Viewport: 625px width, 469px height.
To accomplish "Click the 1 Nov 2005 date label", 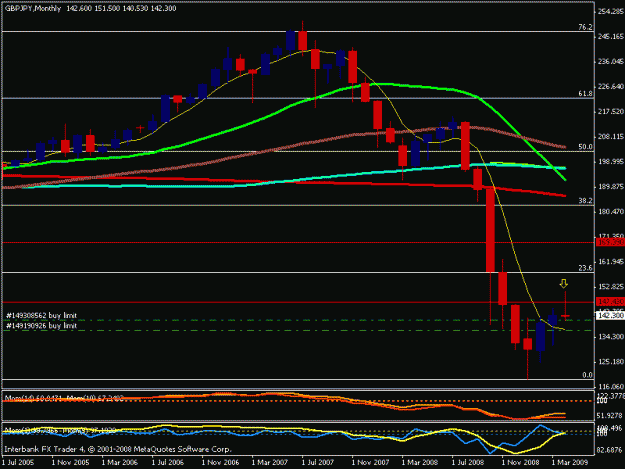I will [x=70, y=462].
